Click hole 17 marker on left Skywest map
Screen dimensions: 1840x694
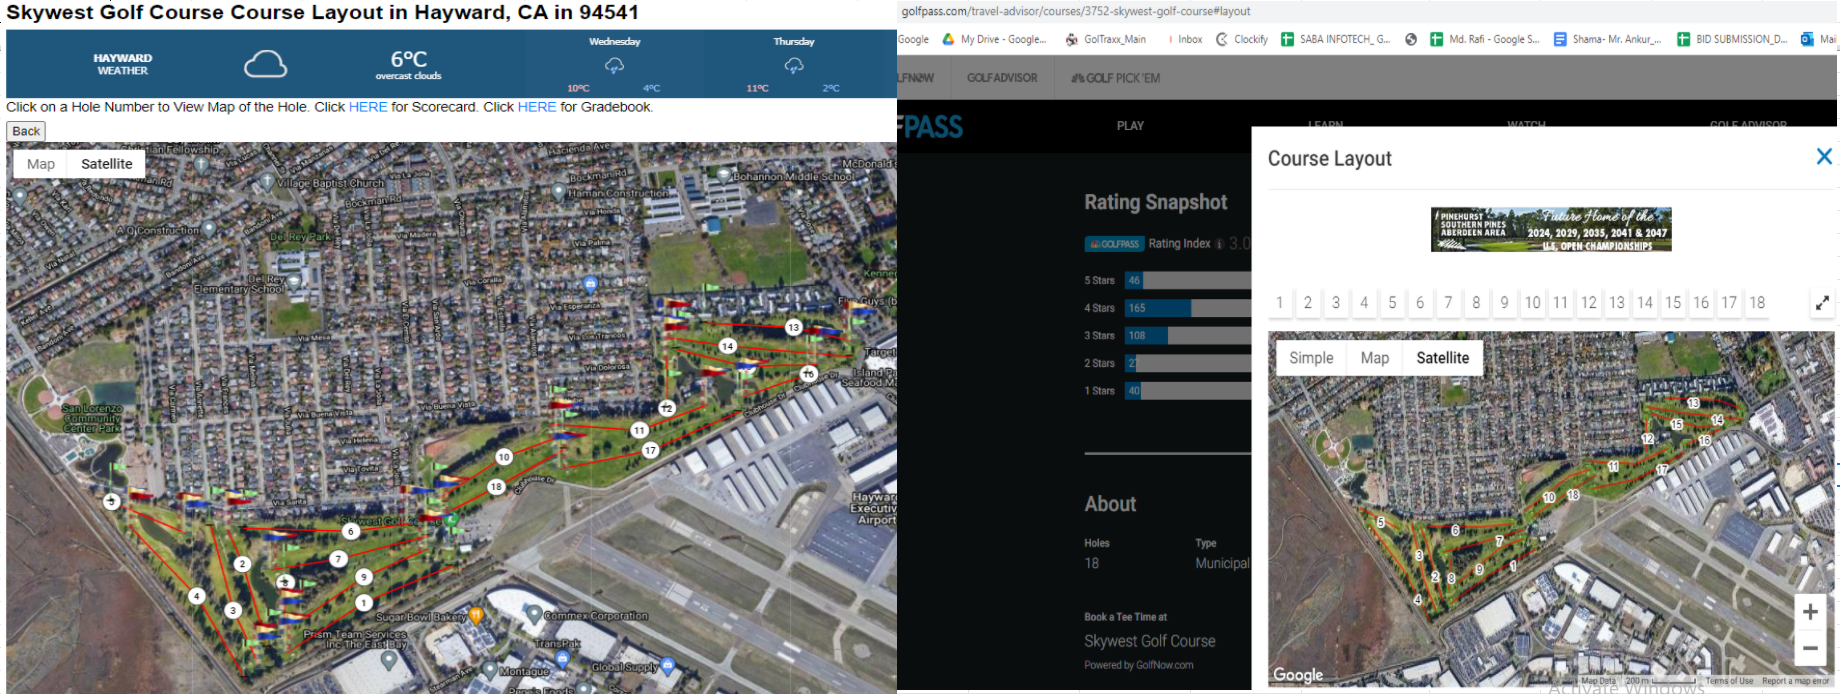[x=650, y=450]
